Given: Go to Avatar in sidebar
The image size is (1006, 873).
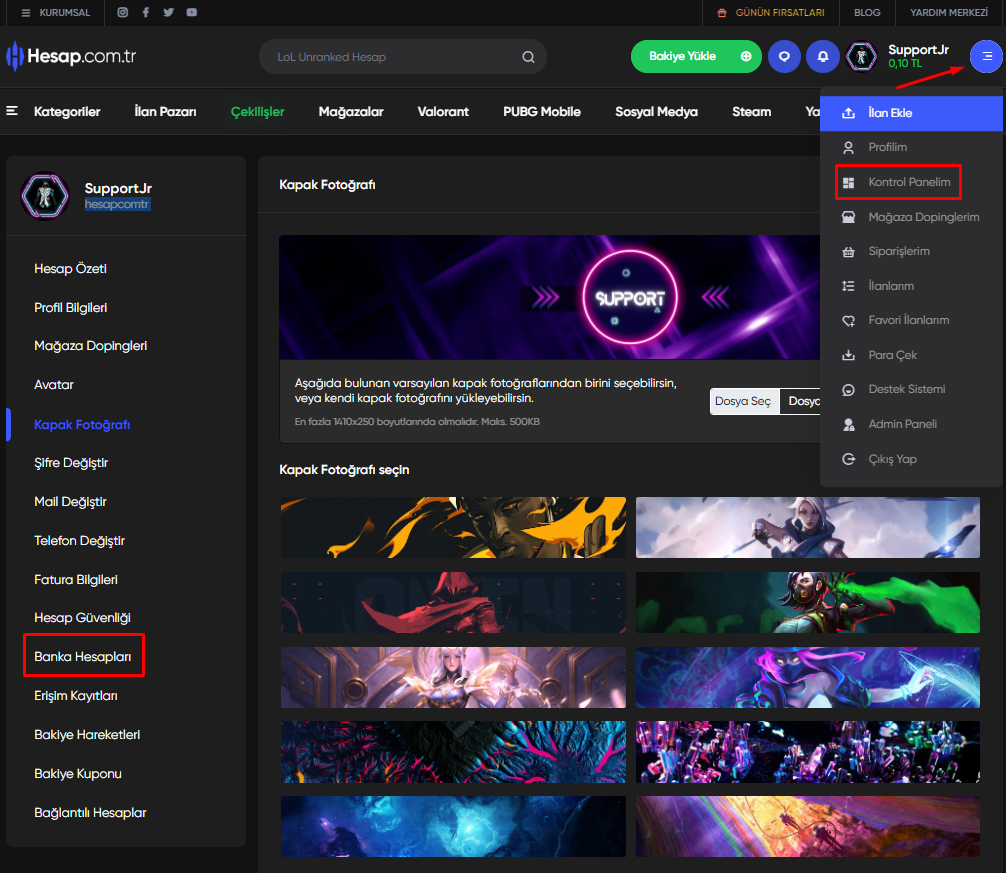Looking at the screenshot, I should tap(54, 385).
